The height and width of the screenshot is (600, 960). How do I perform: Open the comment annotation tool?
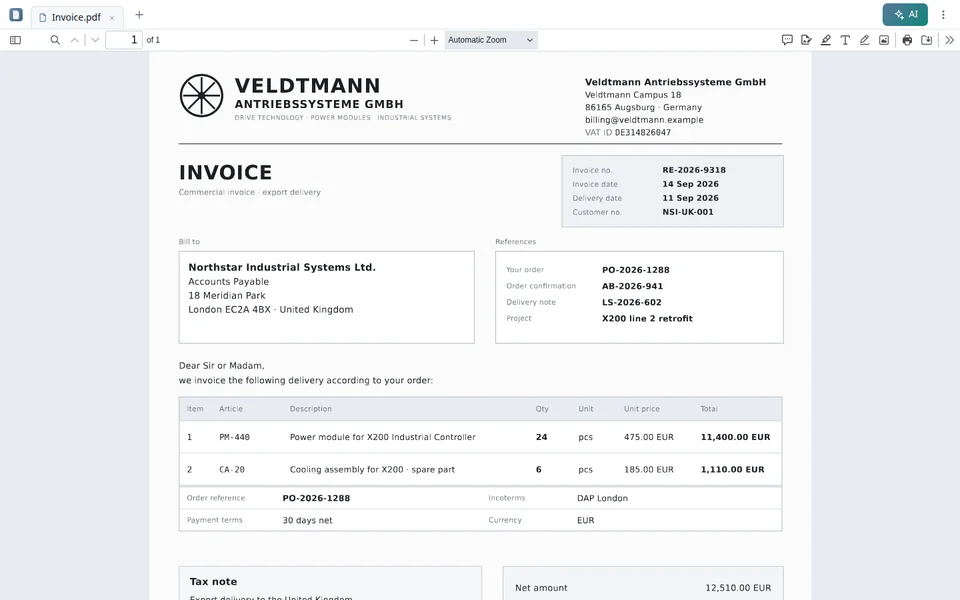coord(787,40)
